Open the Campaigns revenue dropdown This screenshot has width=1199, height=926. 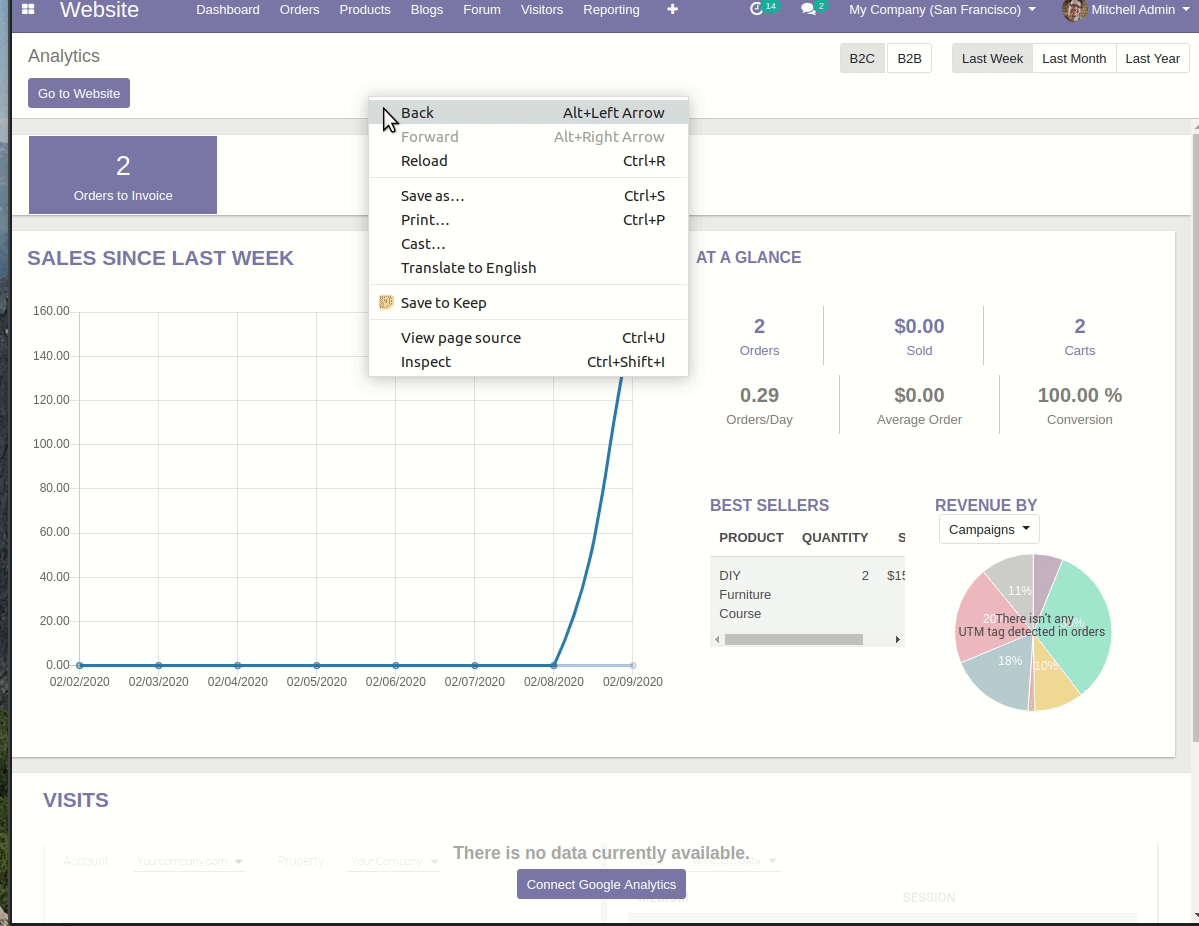[x=988, y=528]
